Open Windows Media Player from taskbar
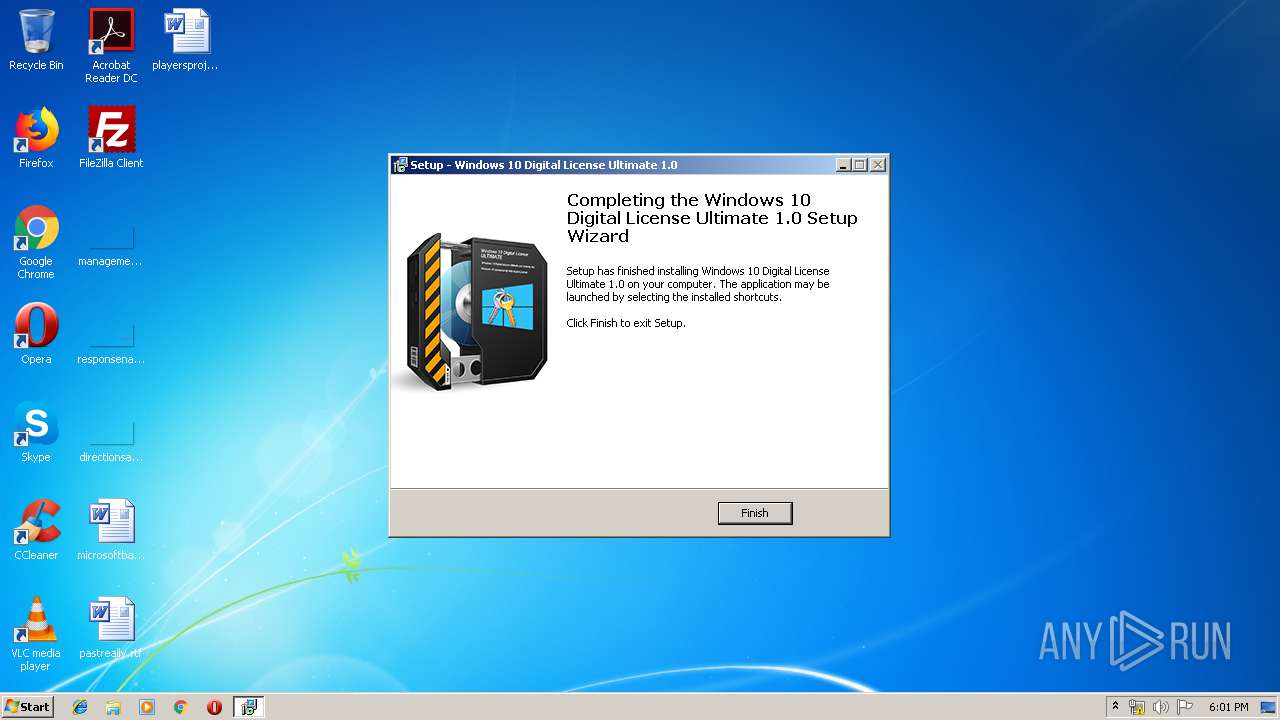This screenshot has height=720, width=1280. coord(147,707)
